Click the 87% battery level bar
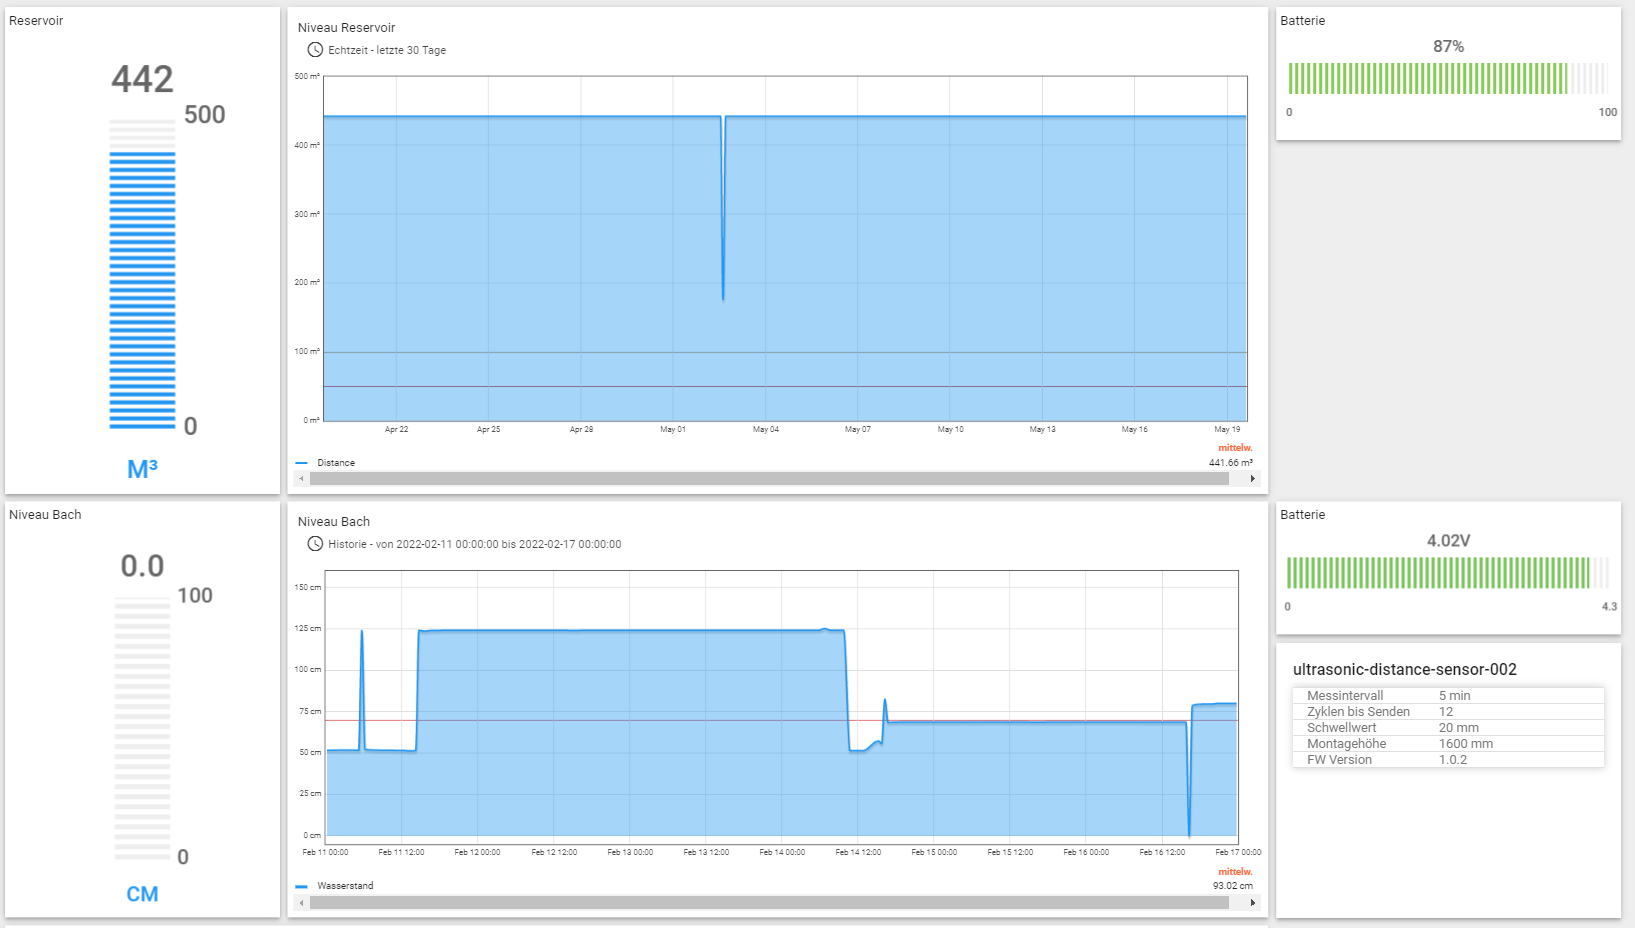 coord(1447,79)
